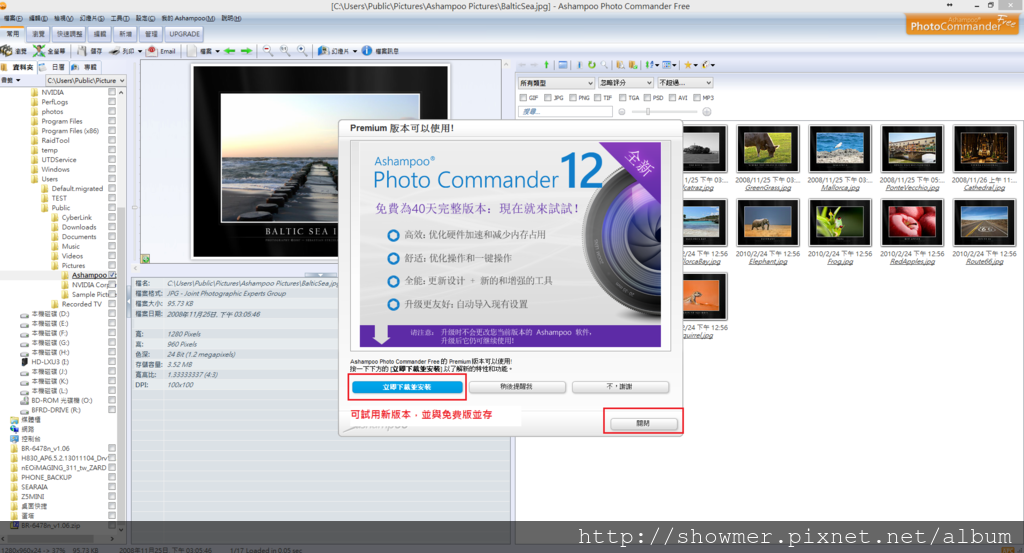Viewport: 1024px width, 553px height.
Task: Toggle the PNG filter checkbox
Action: [573, 97]
